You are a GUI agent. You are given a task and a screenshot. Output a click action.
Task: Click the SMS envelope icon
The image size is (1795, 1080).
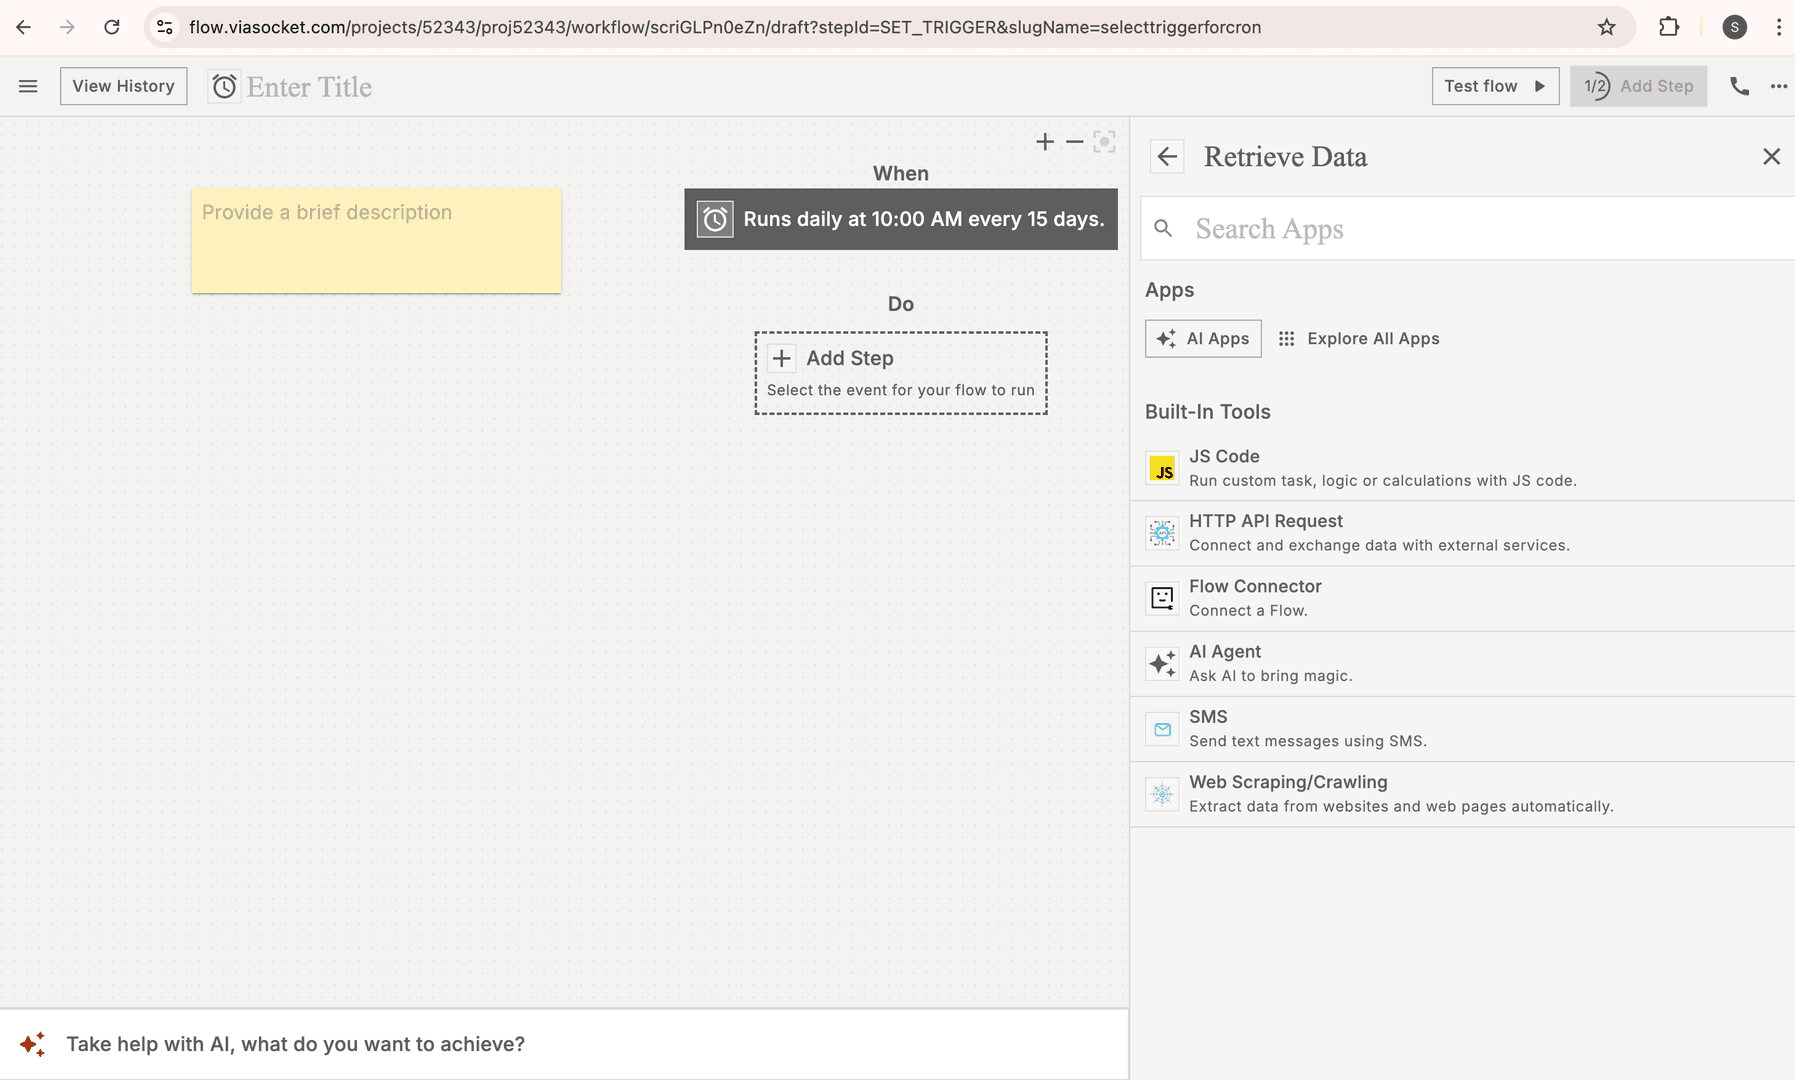pos(1162,730)
